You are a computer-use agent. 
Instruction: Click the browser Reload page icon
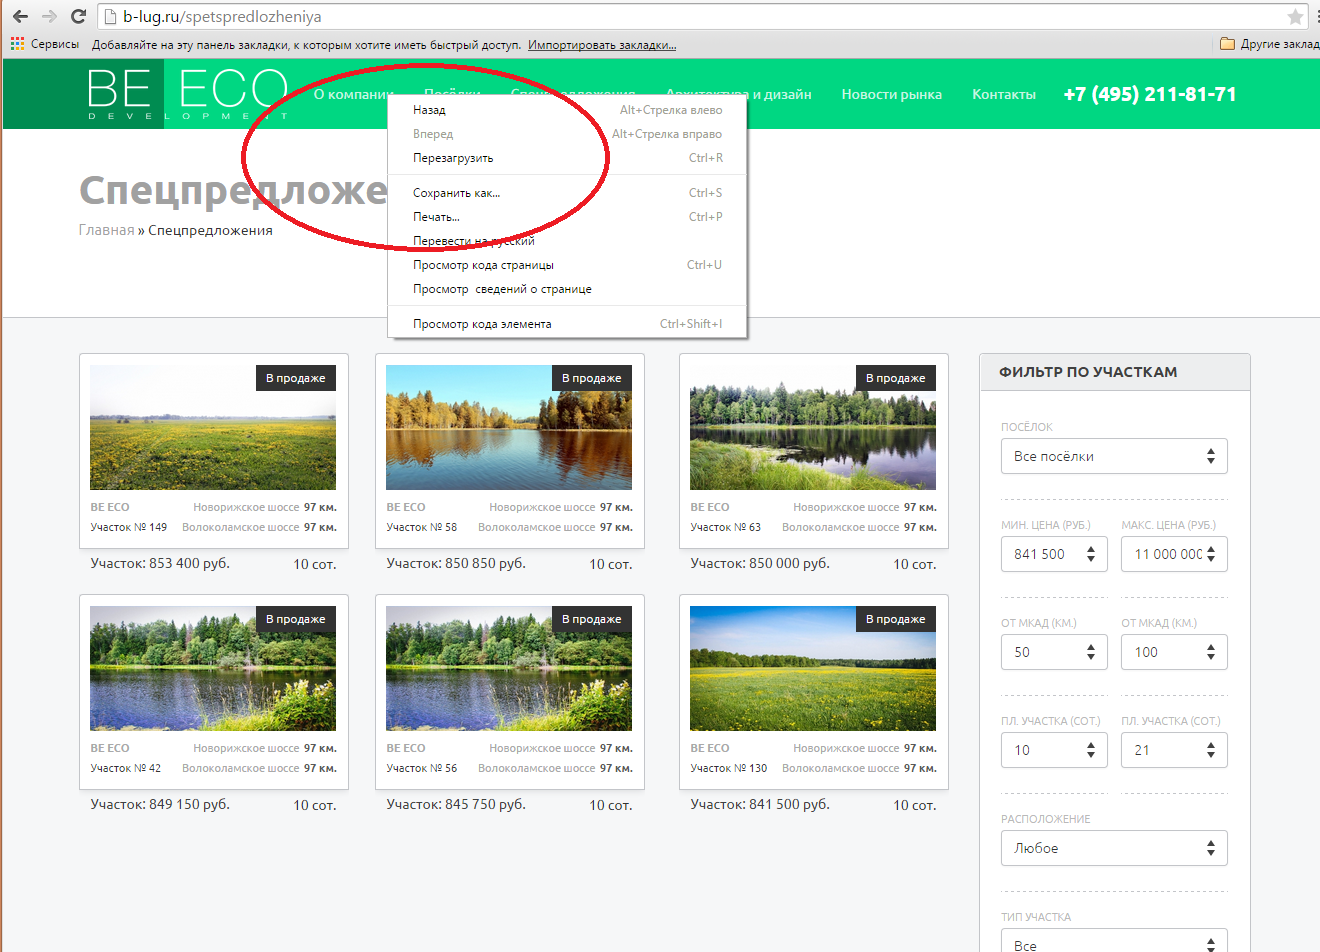click(78, 16)
